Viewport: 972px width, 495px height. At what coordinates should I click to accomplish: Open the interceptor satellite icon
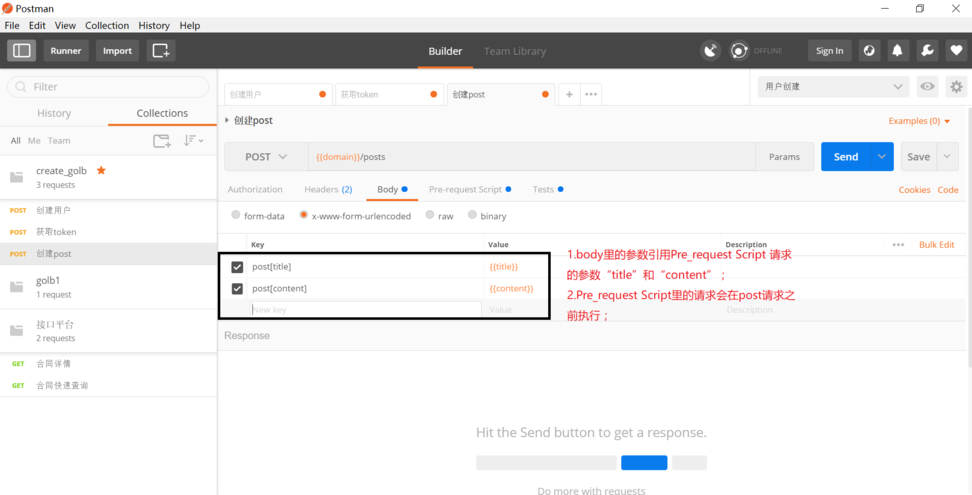(710, 51)
